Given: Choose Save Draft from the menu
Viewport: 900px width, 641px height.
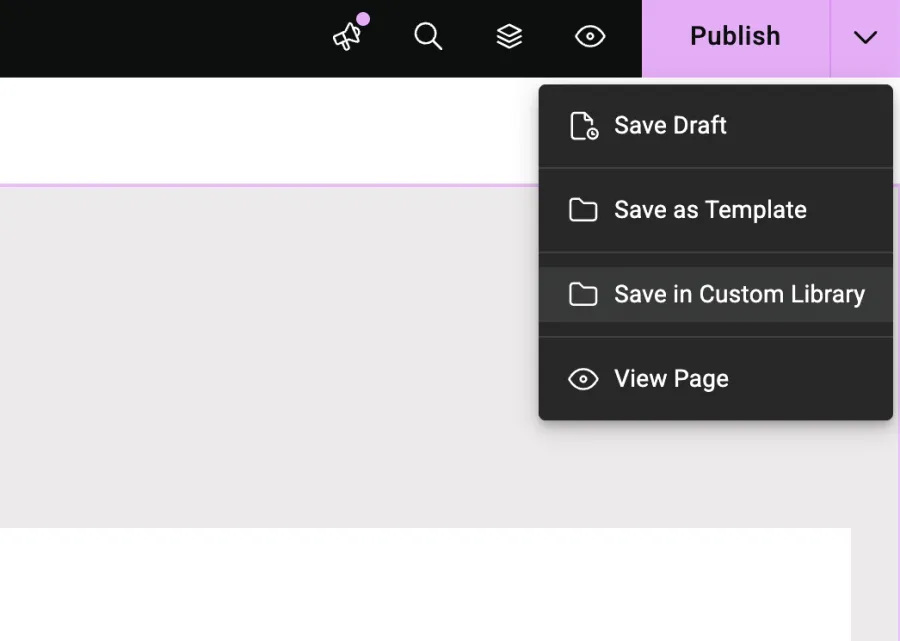Looking at the screenshot, I should (x=670, y=126).
